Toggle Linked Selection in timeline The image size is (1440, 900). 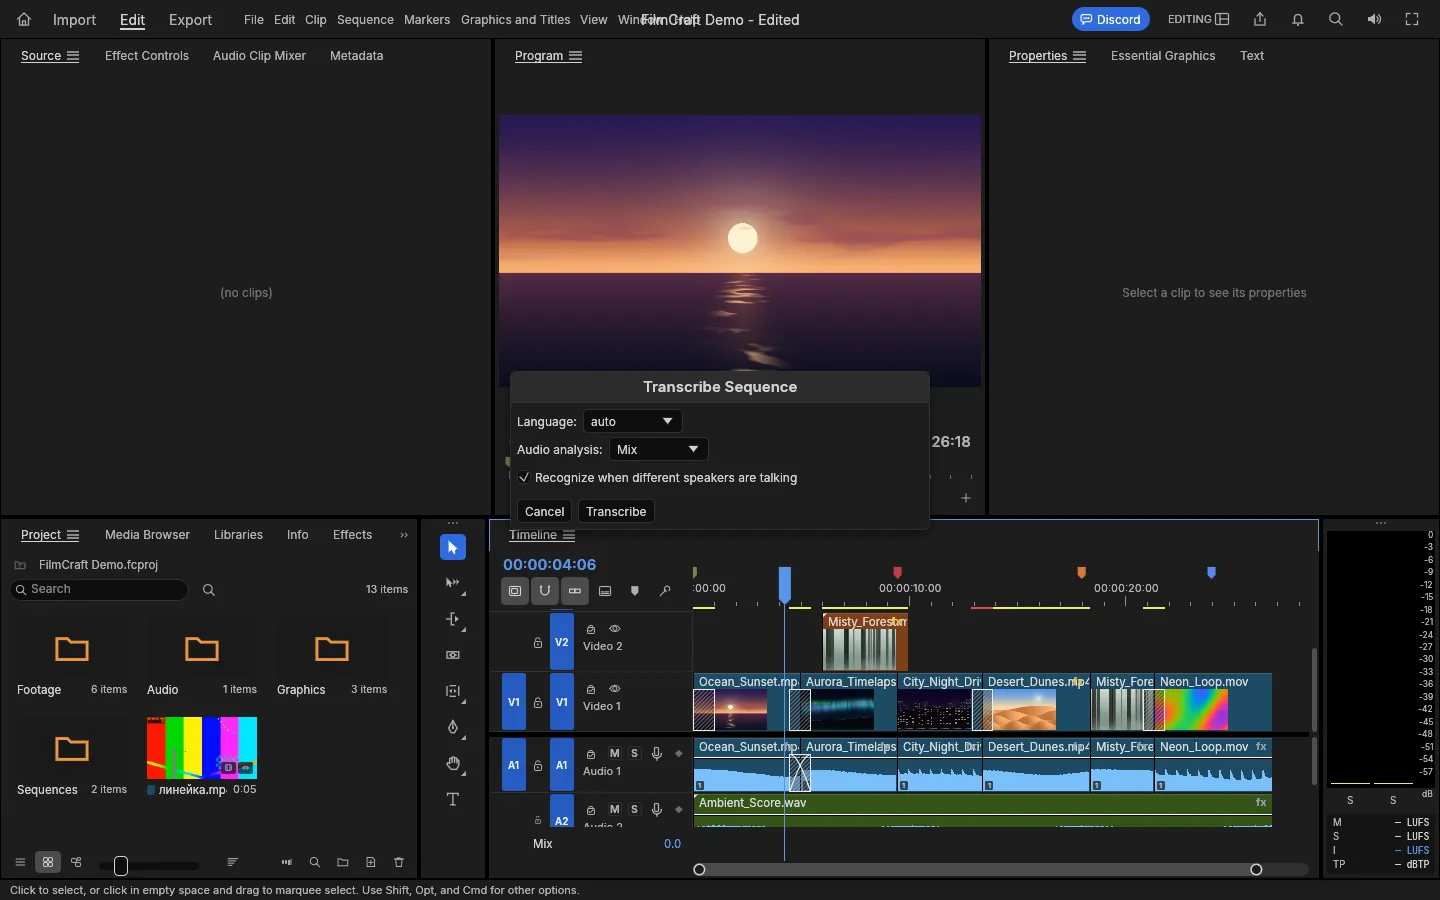(x=575, y=591)
